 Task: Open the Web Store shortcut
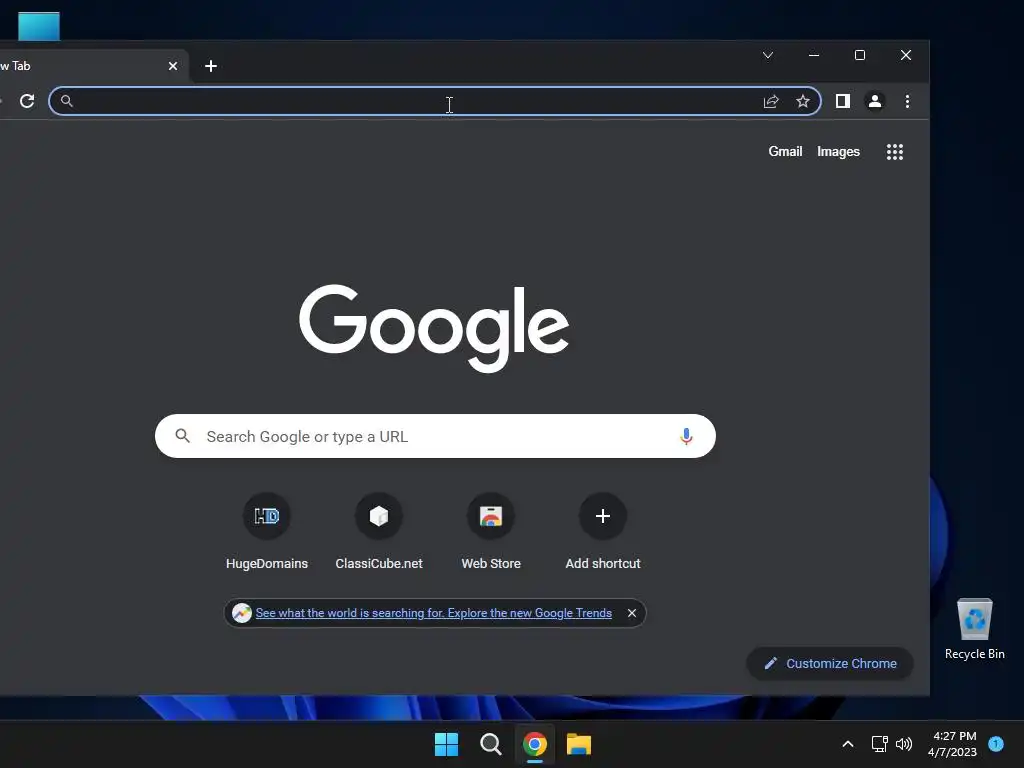click(491, 532)
